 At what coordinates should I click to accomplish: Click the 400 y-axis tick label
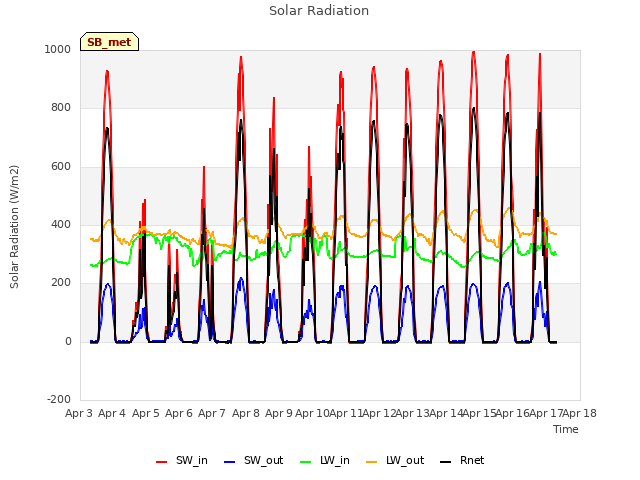click(61, 224)
